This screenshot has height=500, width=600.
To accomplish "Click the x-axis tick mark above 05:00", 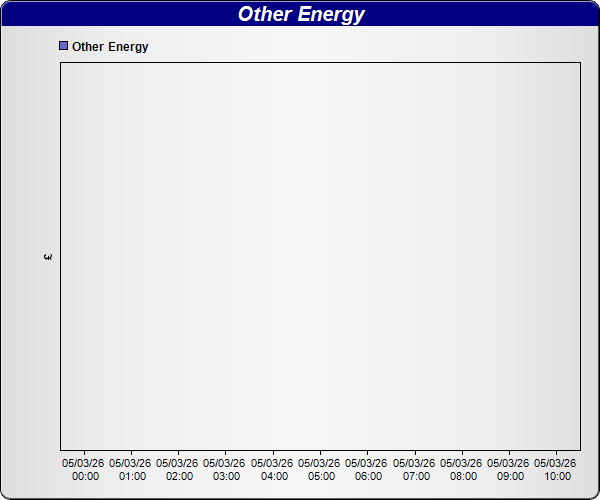I will click(320, 453).
